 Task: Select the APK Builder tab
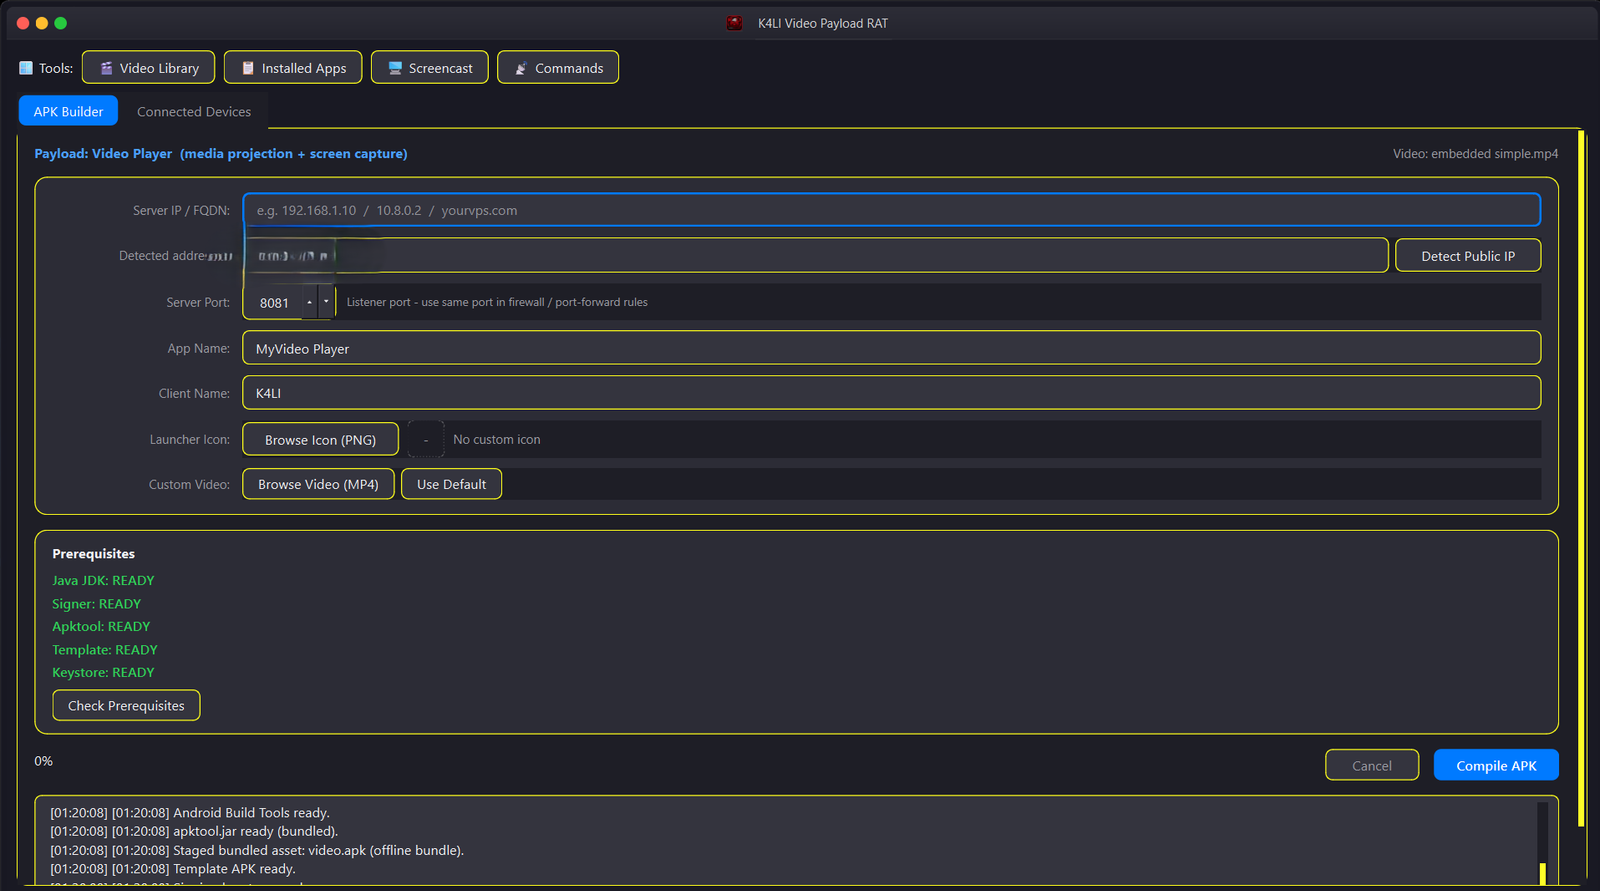[68, 111]
